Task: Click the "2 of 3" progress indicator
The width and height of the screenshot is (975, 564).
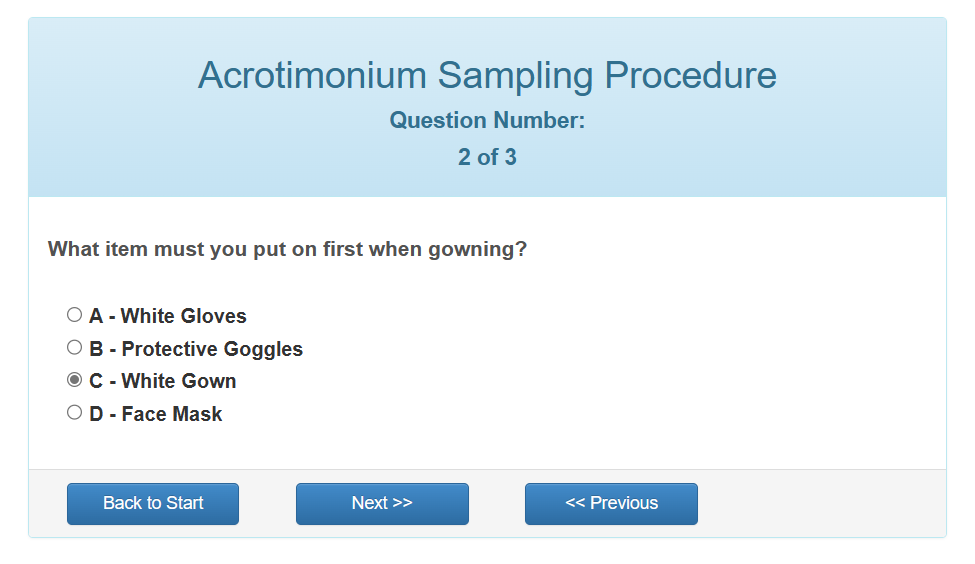Action: (x=487, y=157)
